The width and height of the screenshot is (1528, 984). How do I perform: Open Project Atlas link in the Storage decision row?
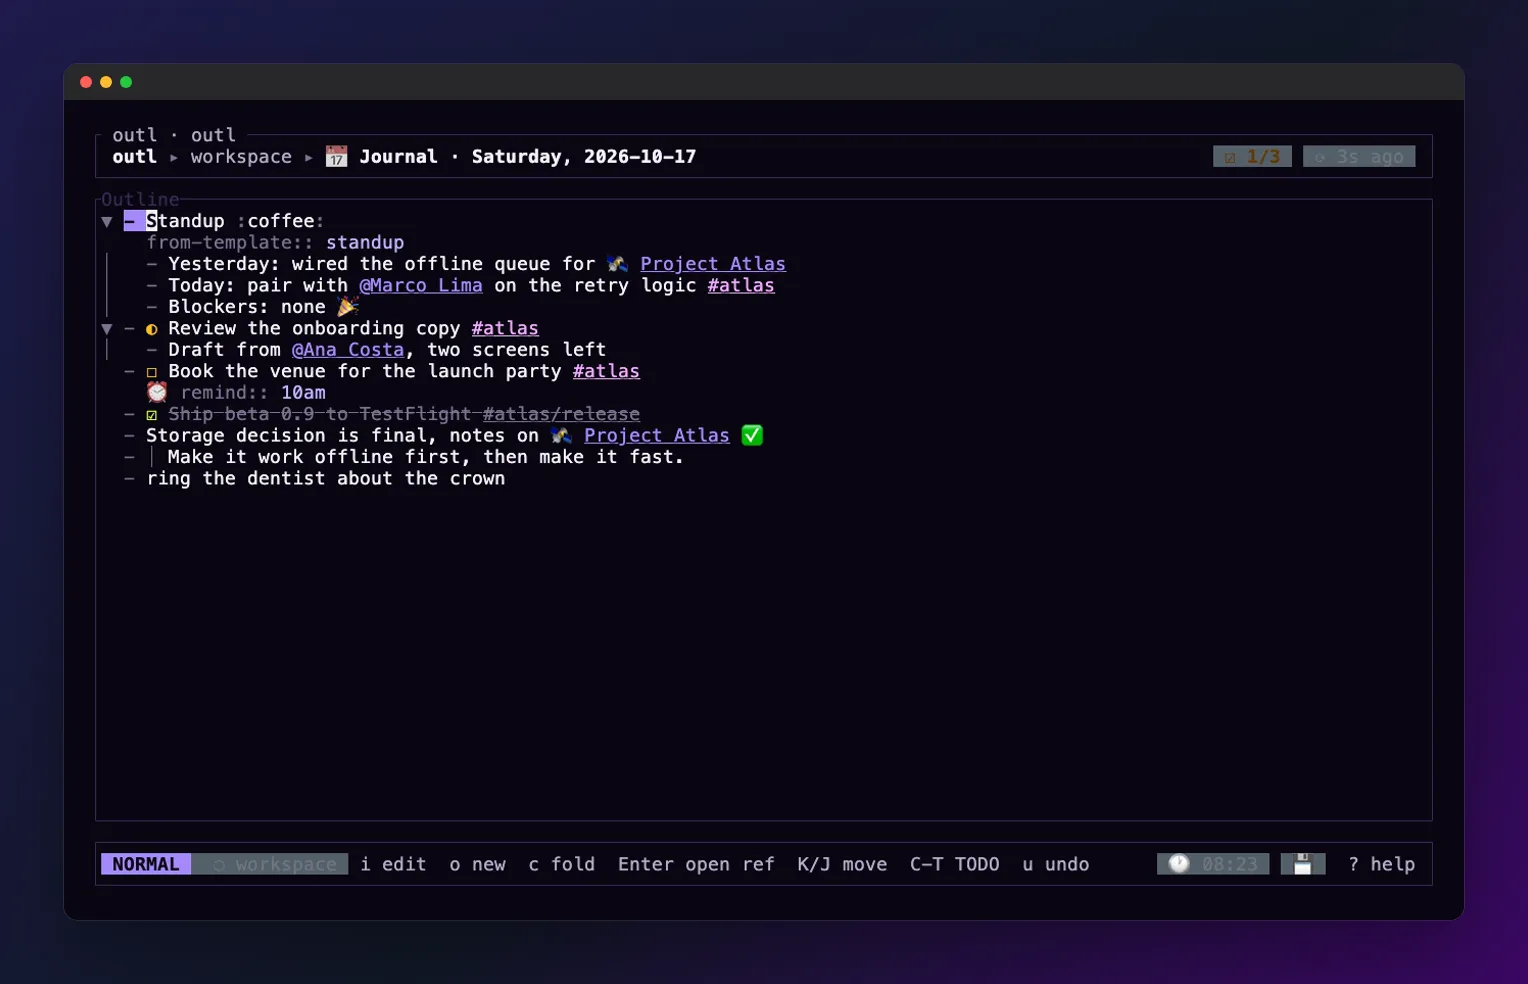[x=657, y=435]
